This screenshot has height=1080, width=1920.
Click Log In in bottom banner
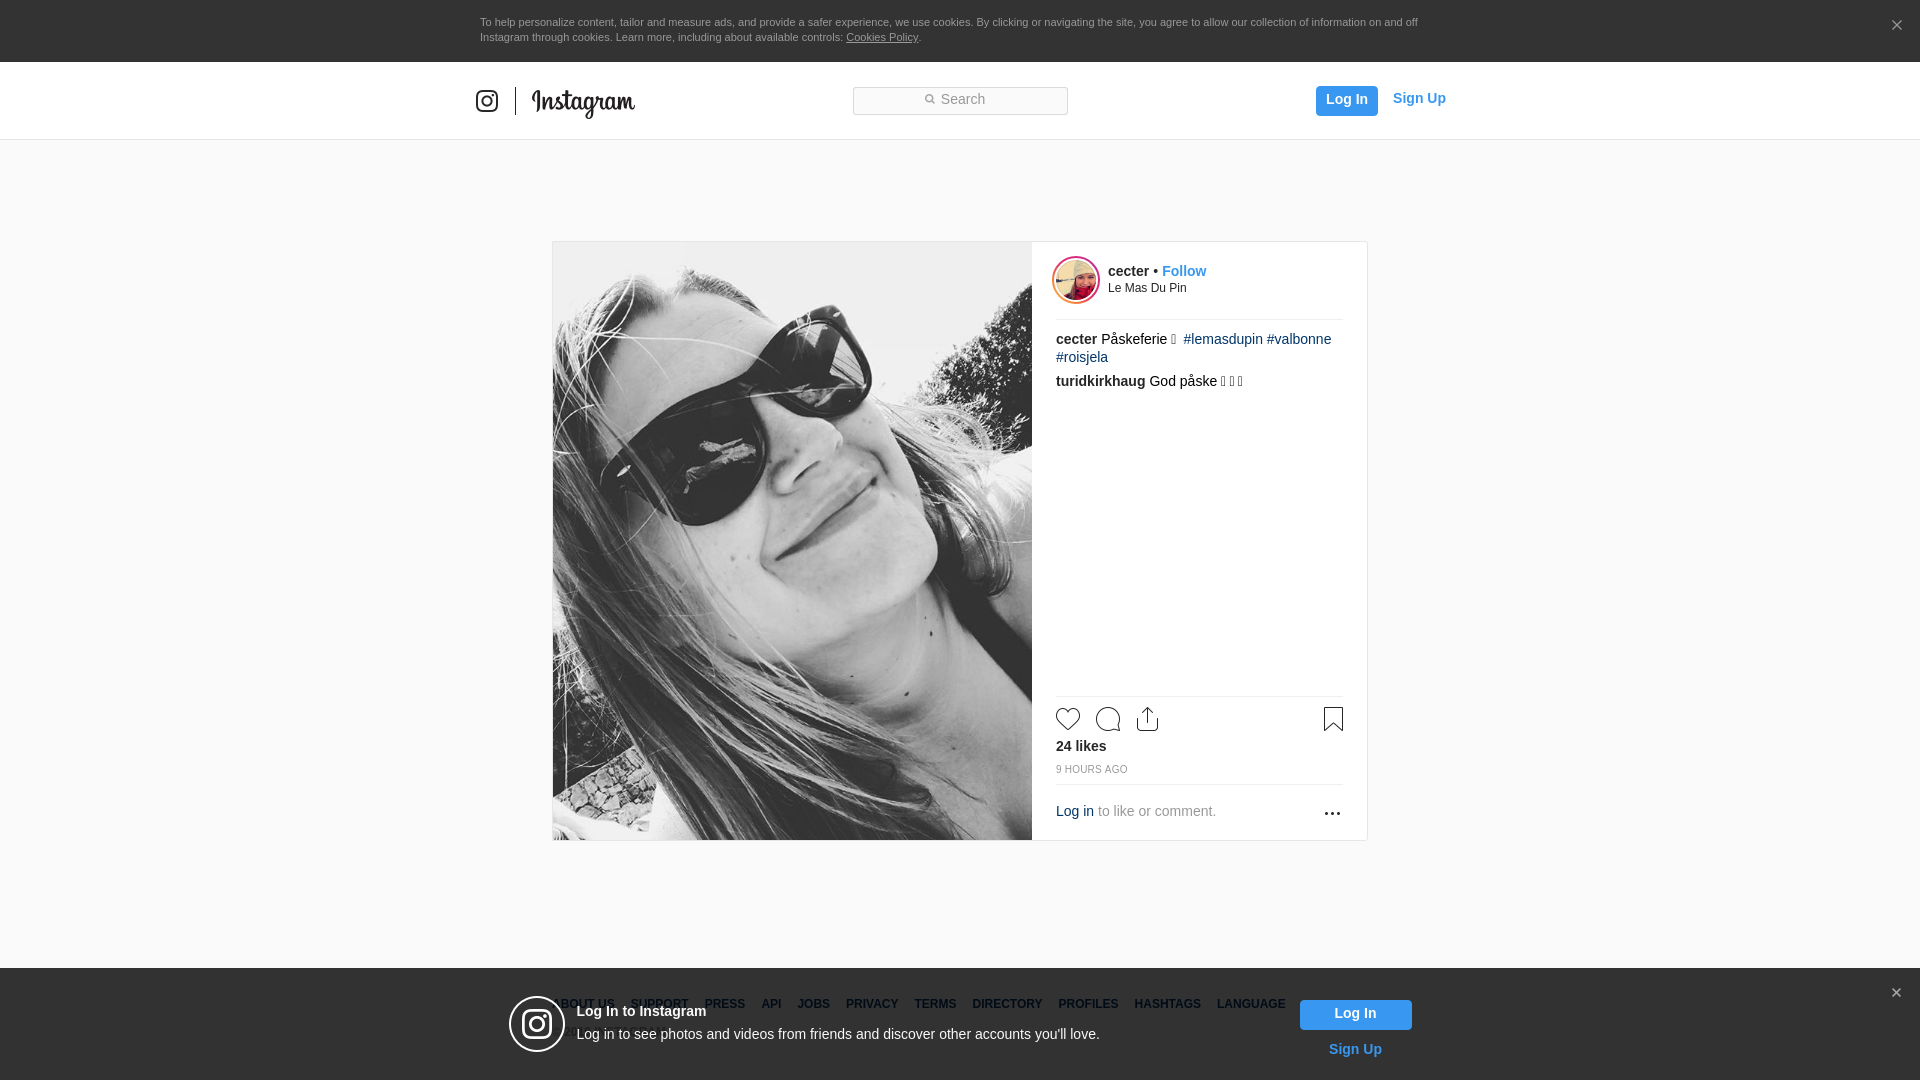(x=1355, y=1014)
